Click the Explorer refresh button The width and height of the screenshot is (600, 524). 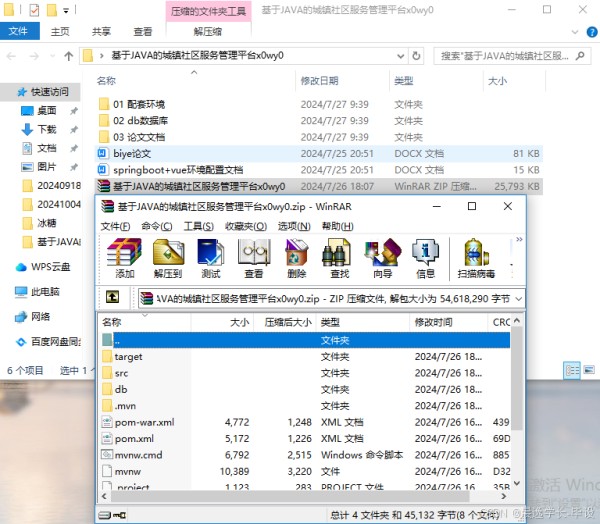(x=416, y=56)
